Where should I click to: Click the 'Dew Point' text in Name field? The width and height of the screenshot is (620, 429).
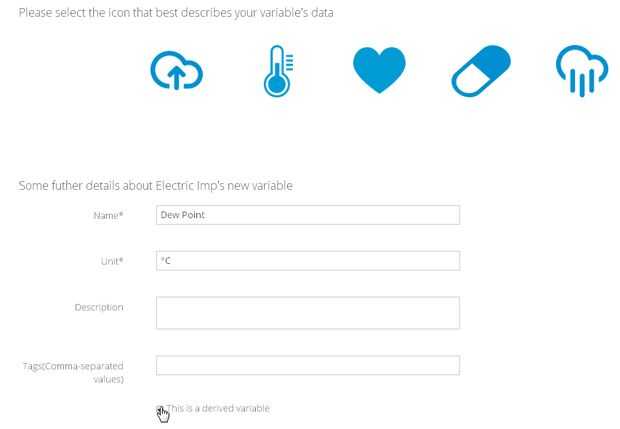(x=182, y=215)
